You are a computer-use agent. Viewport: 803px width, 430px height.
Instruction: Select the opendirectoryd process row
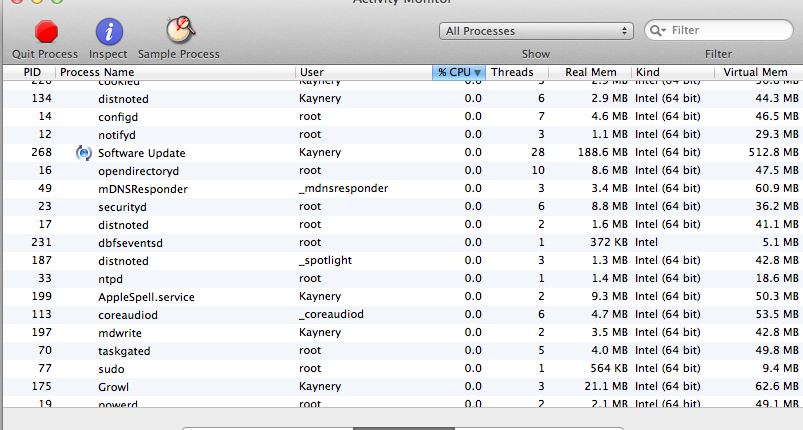[403, 170]
